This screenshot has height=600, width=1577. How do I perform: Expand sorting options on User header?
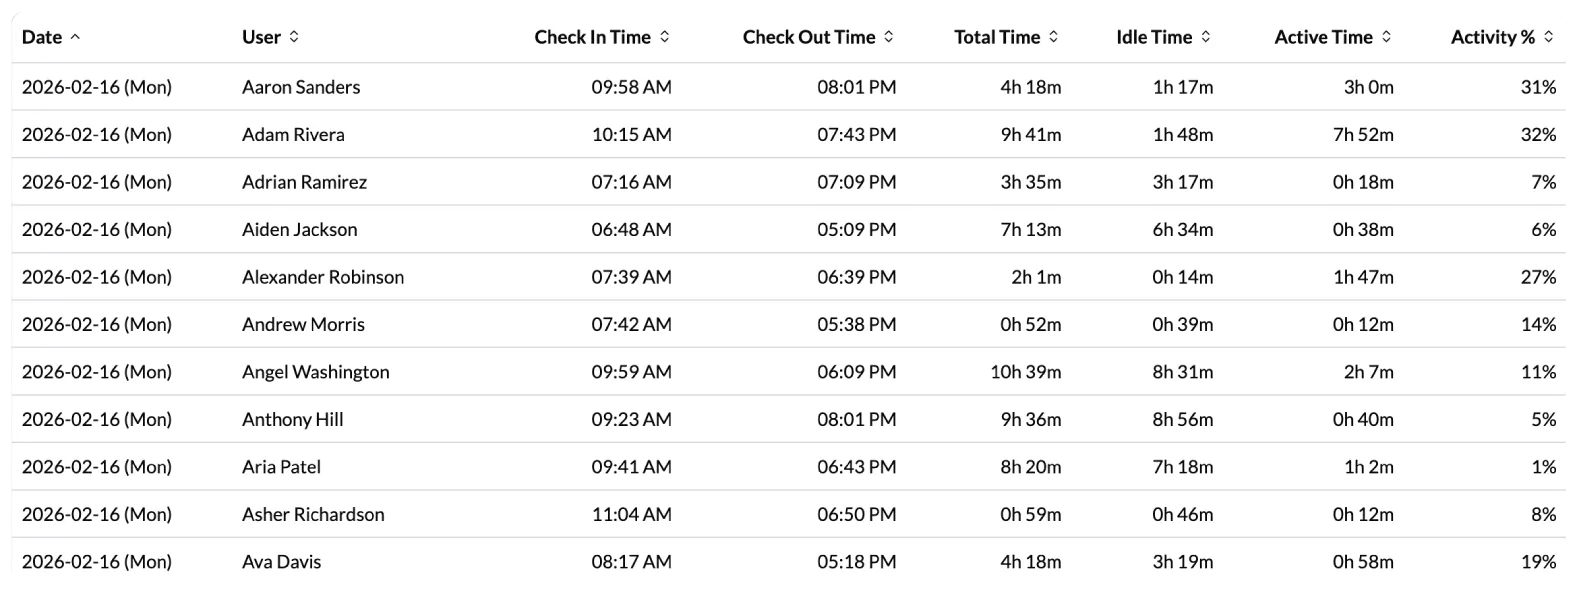[293, 36]
